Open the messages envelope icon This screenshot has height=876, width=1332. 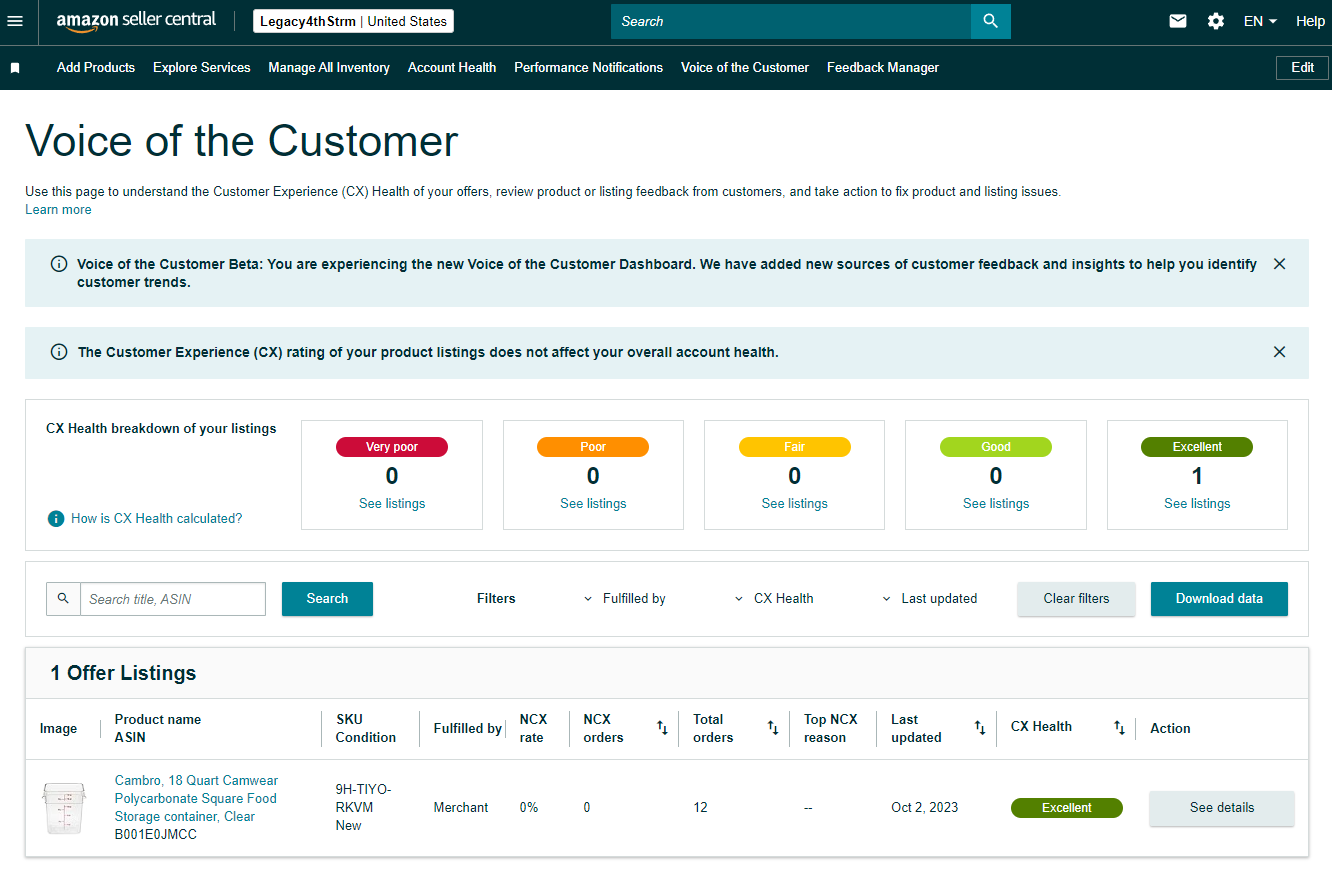pos(1178,21)
